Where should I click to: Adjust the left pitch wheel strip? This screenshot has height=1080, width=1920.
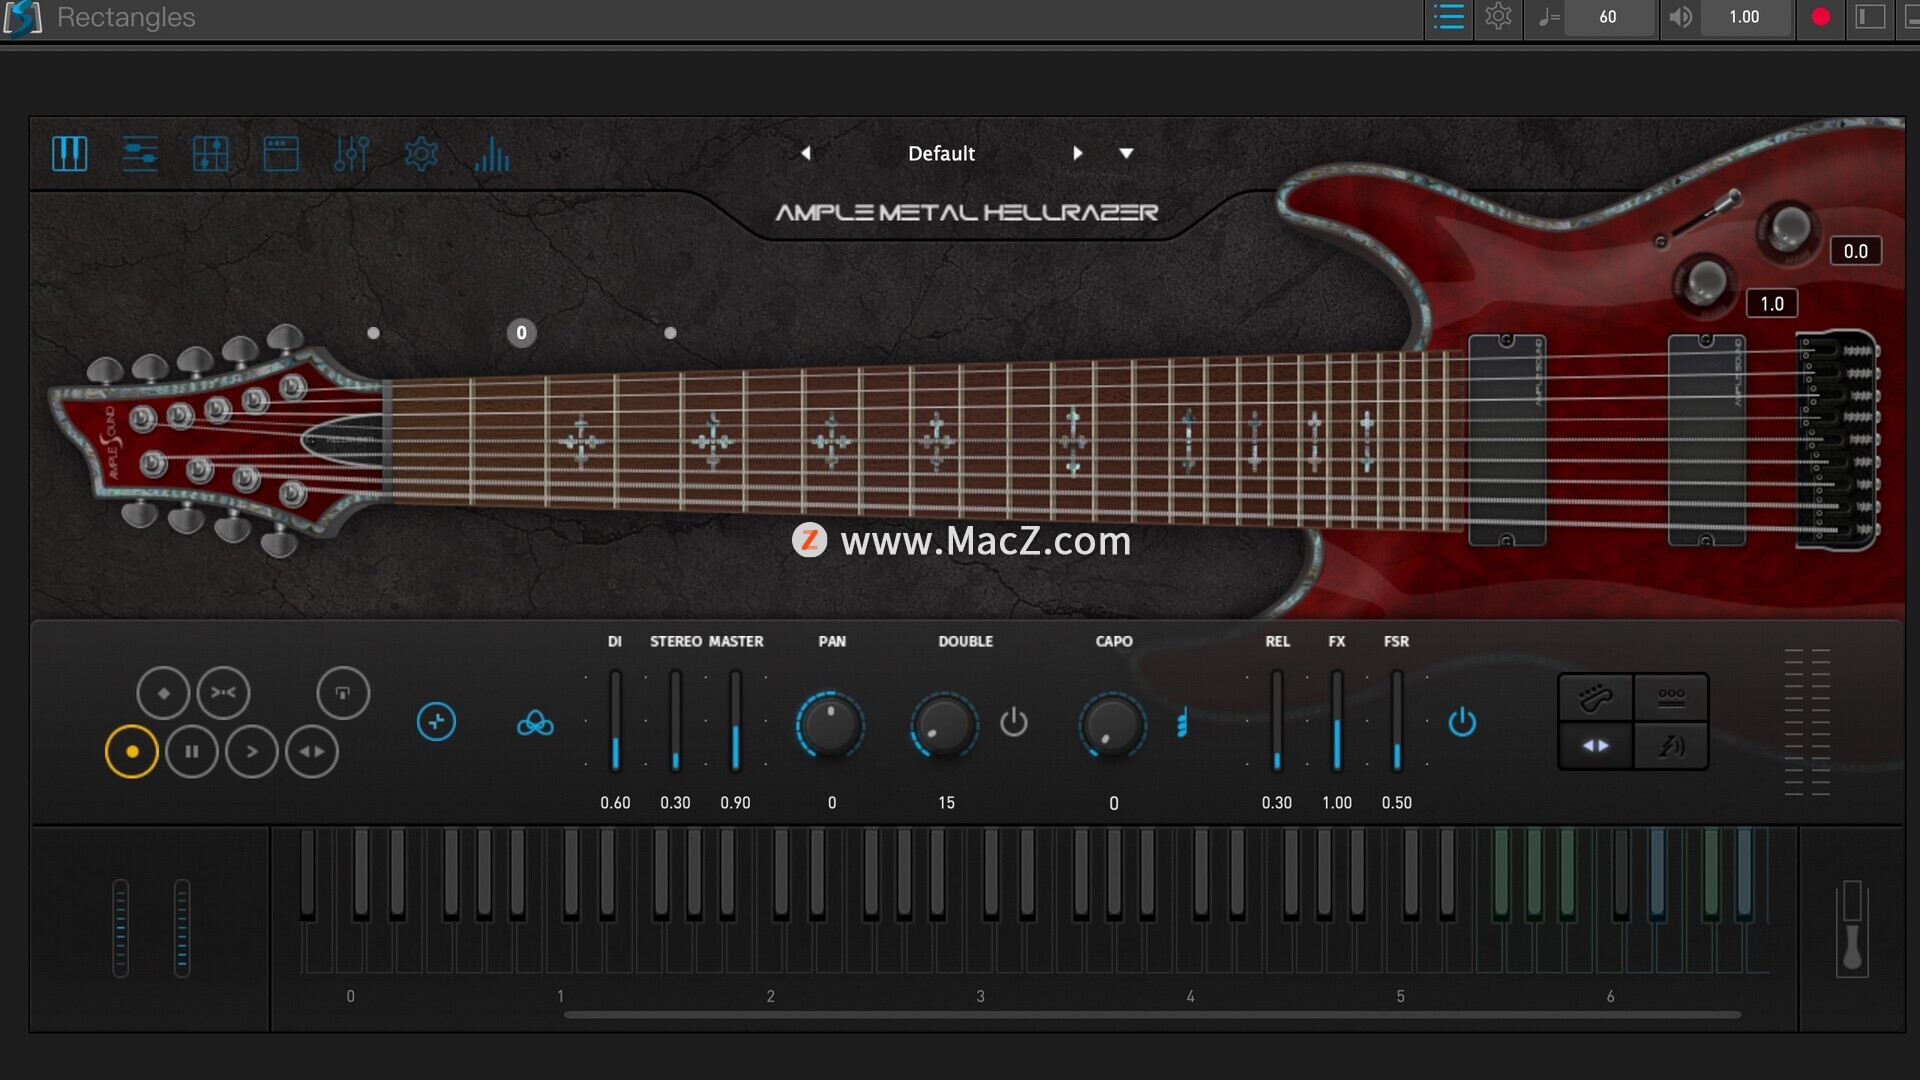[120, 928]
